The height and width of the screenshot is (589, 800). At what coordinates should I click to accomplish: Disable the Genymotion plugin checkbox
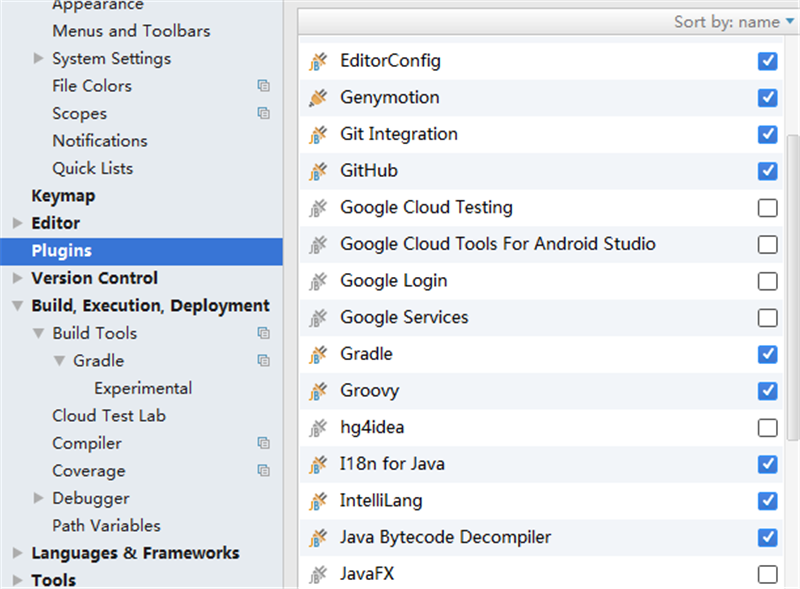(767, 97)
